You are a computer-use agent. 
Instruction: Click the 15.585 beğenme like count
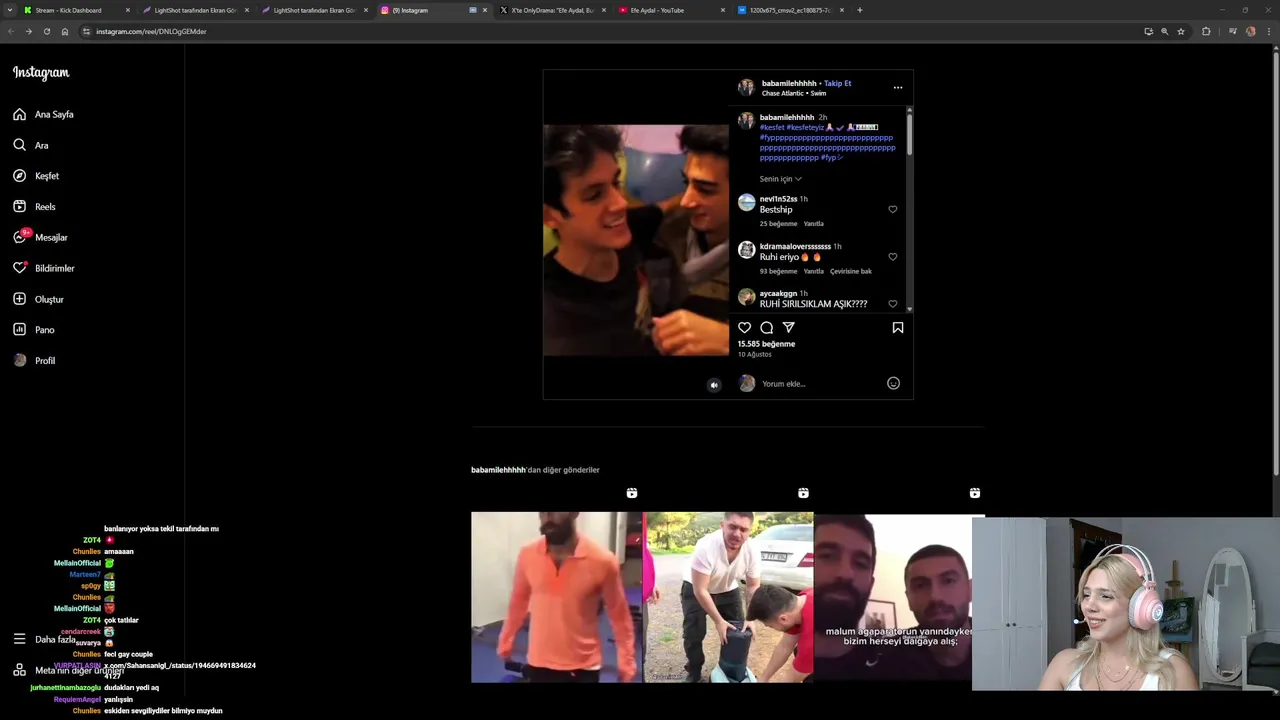(766, 344)
